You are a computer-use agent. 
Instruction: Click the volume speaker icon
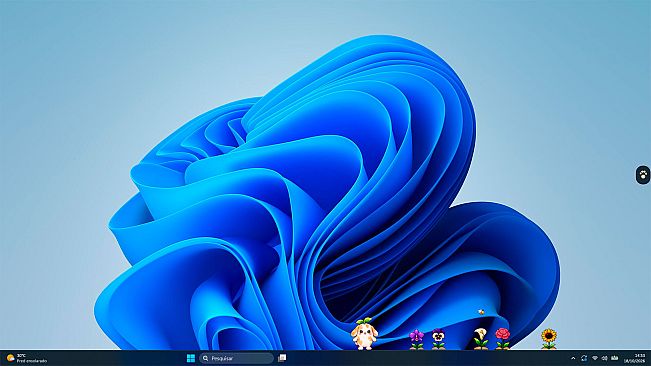[x=604, y=358]
